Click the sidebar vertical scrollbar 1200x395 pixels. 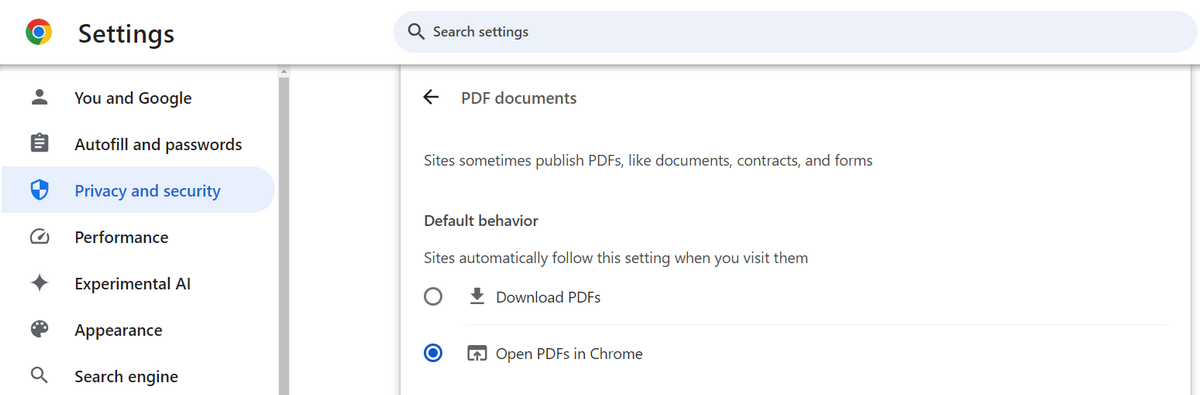(x=284, y=235)
